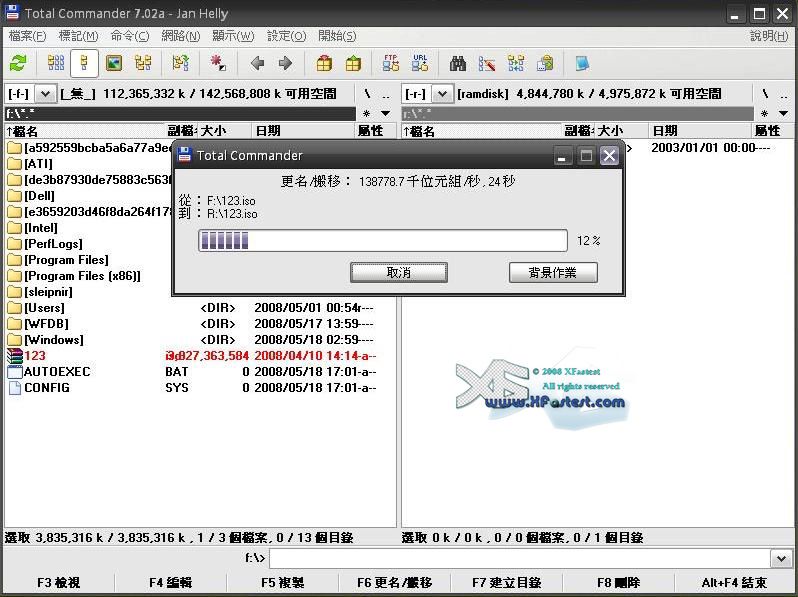The height and width of the screenshot is (597, 798).
Task: Open right panel directory history arrow
Action: point(784,113)
